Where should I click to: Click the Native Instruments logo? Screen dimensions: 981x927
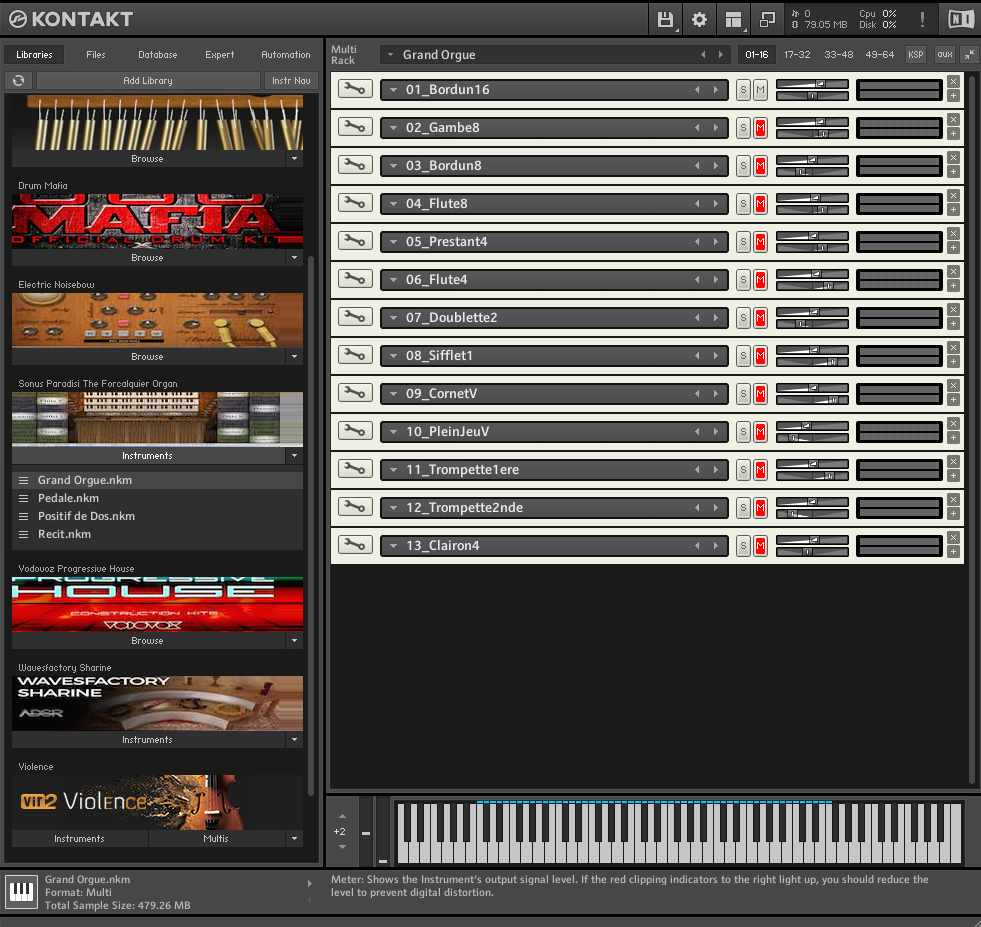tap(960, 19)
